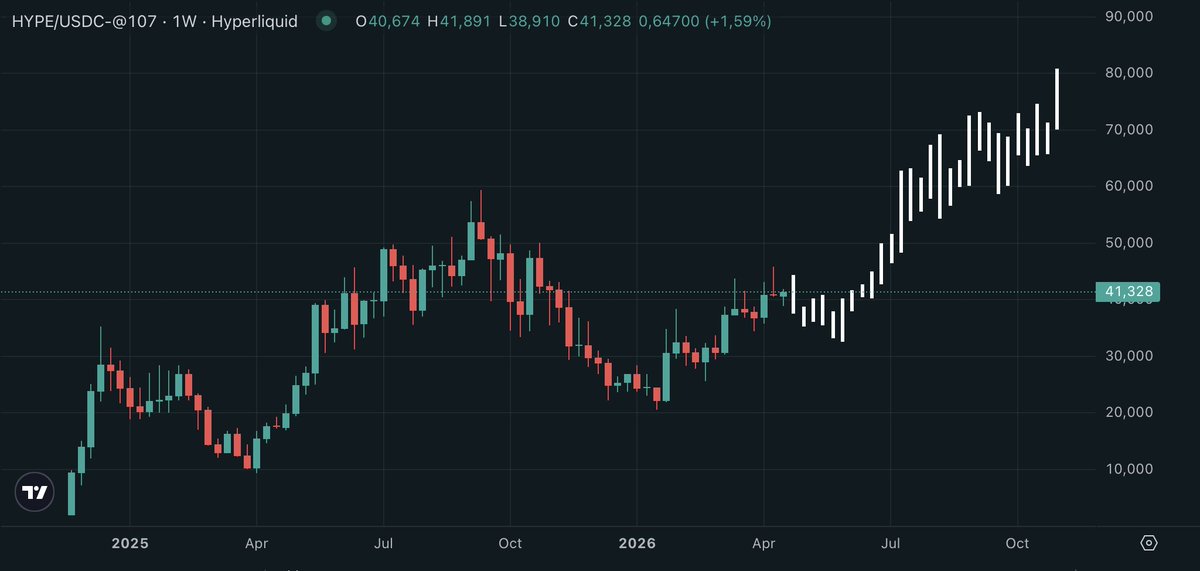The image size is (1200, 571).
Task: Click the 70,000 price axis label
Action: pos(1129,130)
